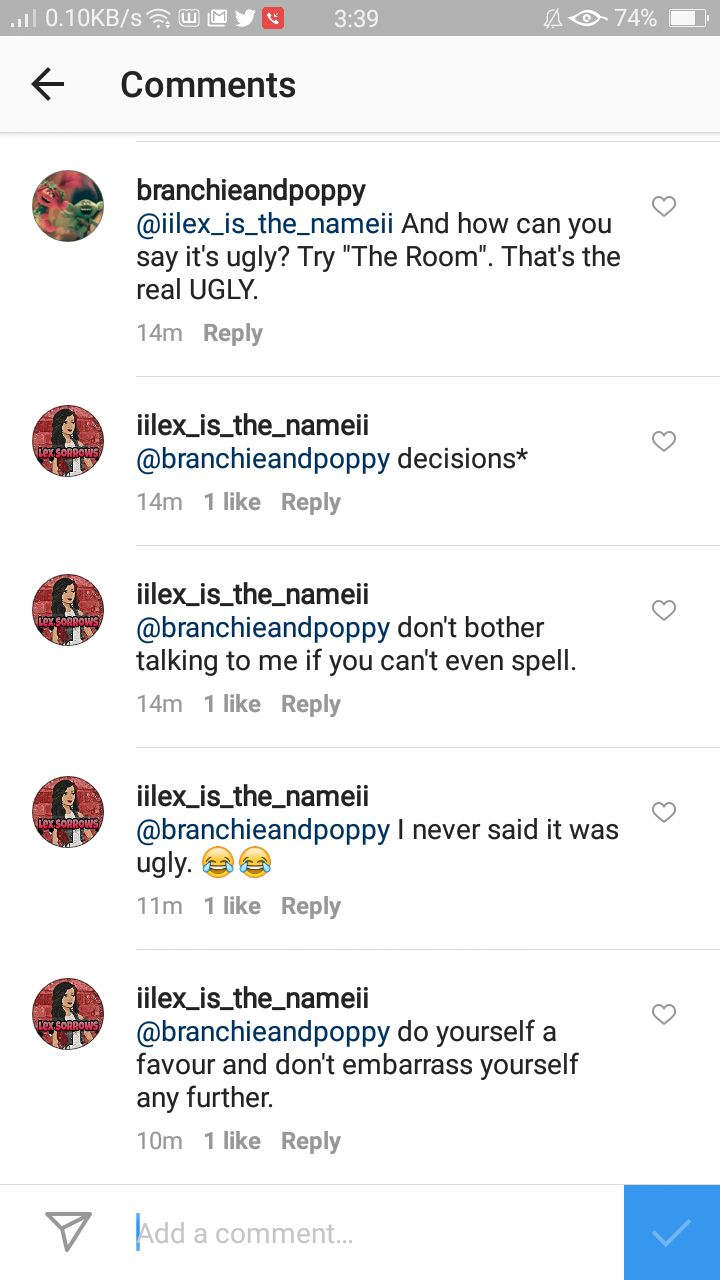Viewport: 720px width, 1280px height.
Task: Submit comment with the blue checkmark button
Action: (672, 1233)
